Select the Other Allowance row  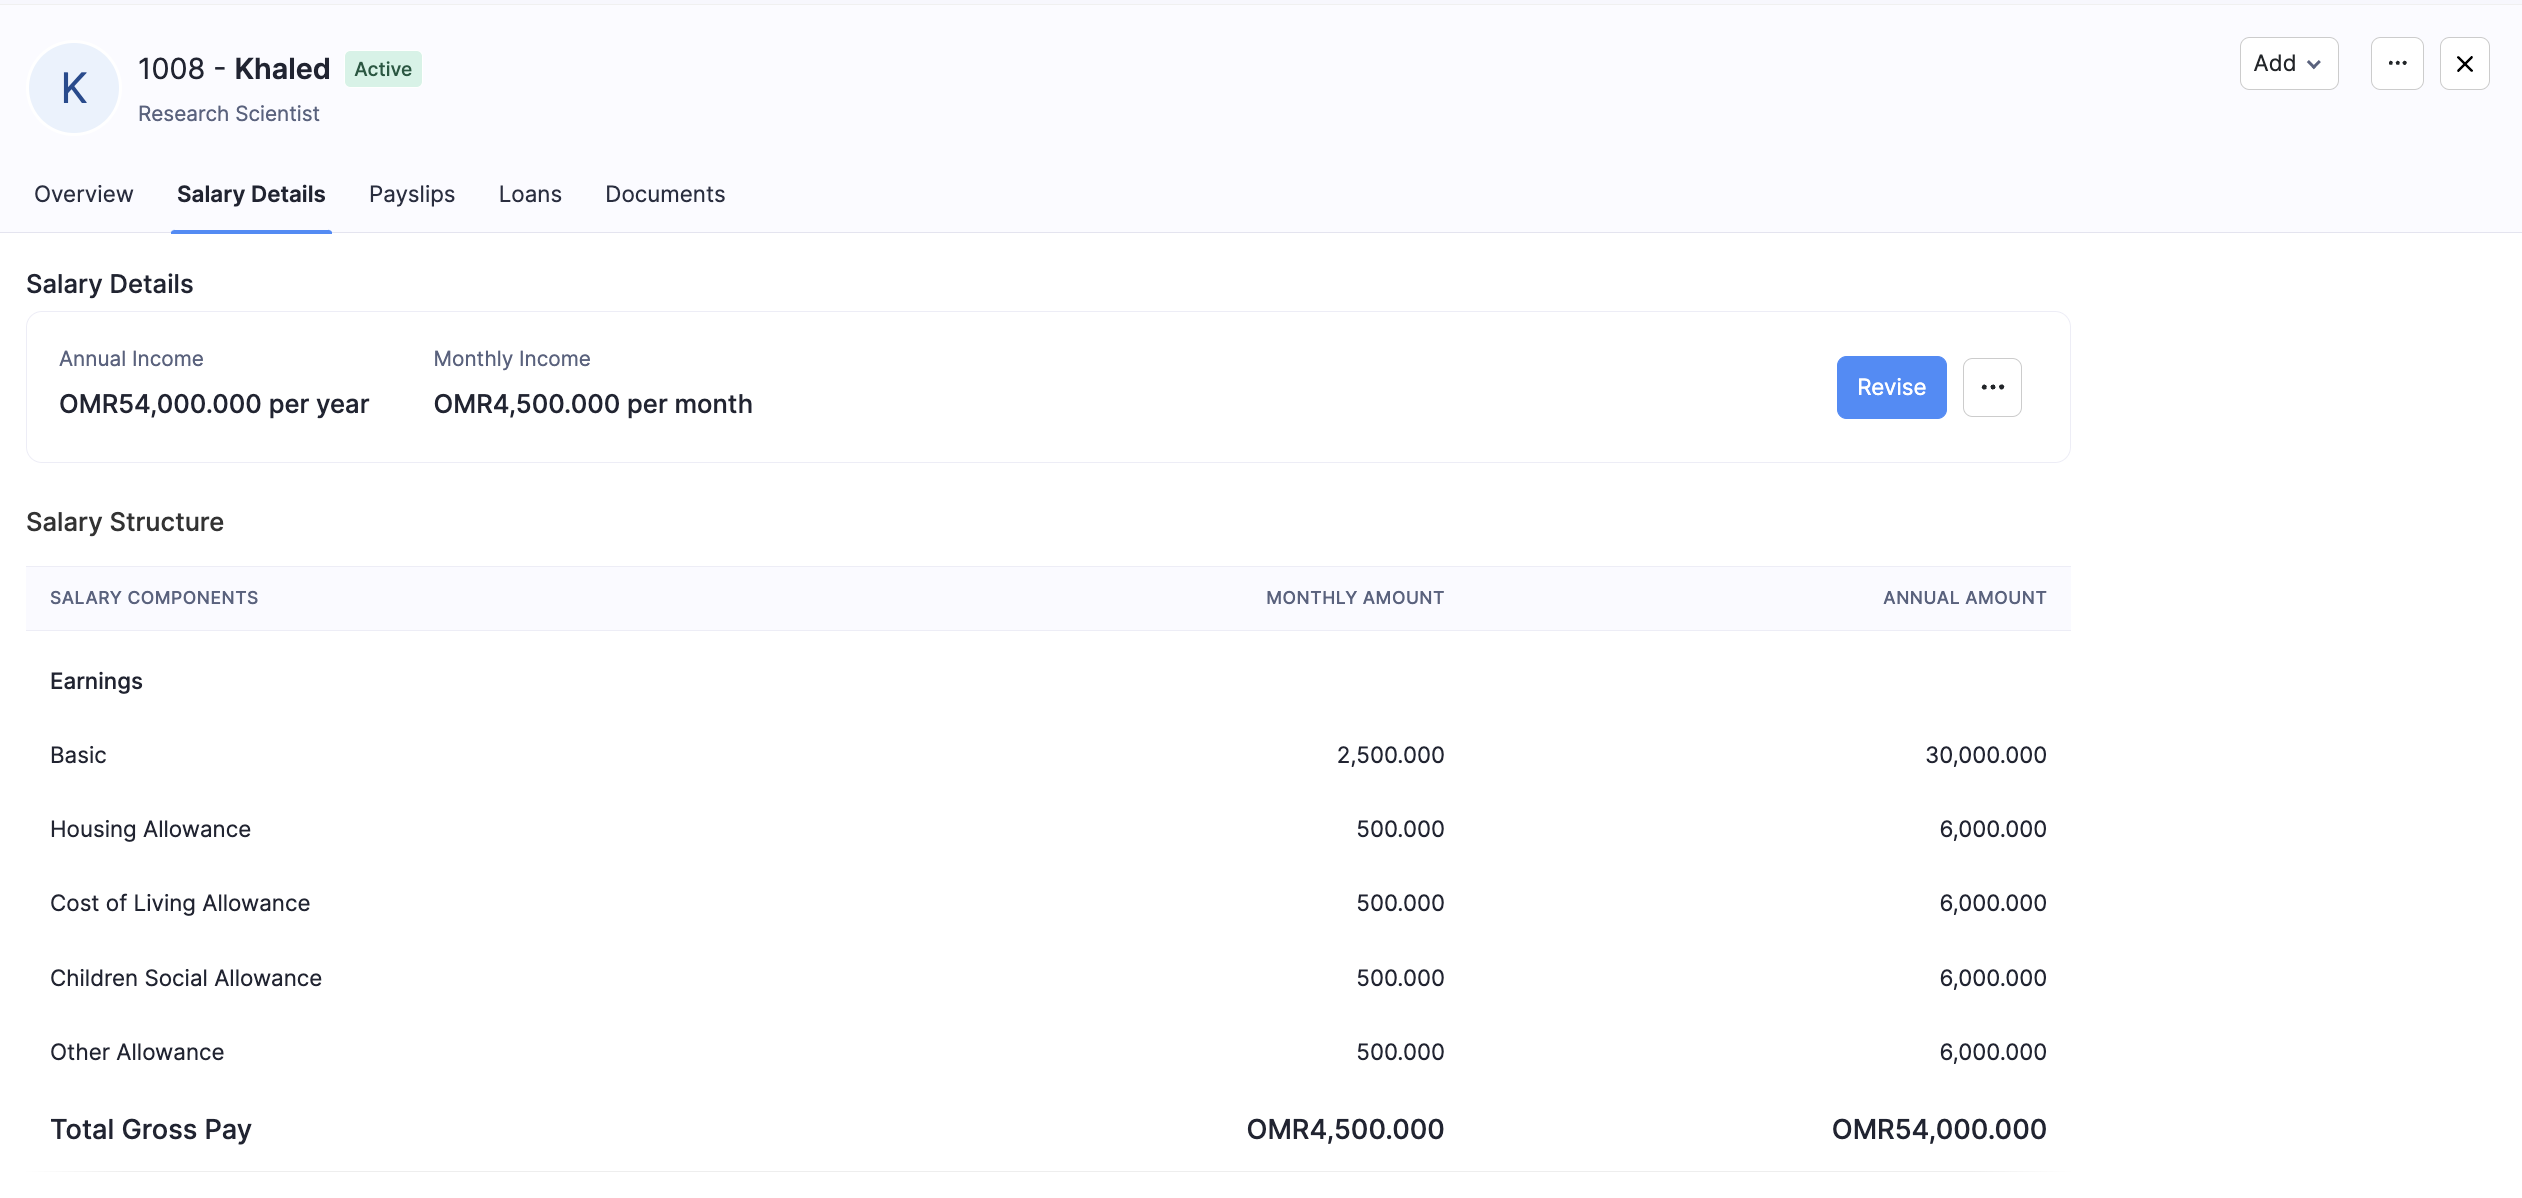point(137,1052)
